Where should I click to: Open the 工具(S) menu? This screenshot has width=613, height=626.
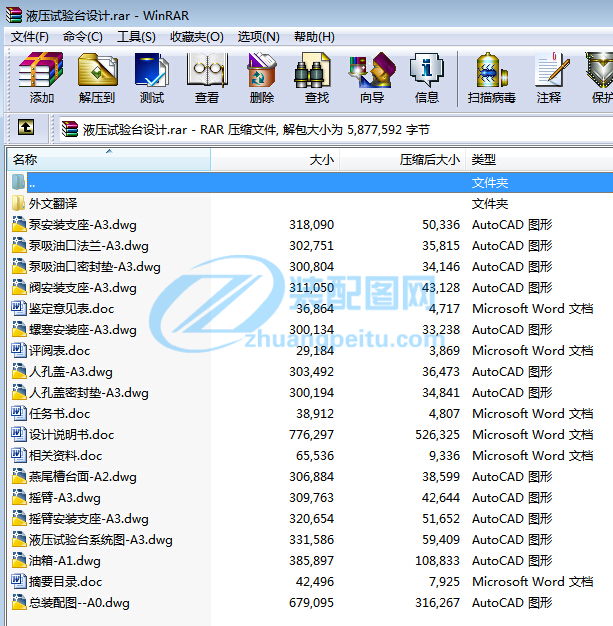[136, 37]
